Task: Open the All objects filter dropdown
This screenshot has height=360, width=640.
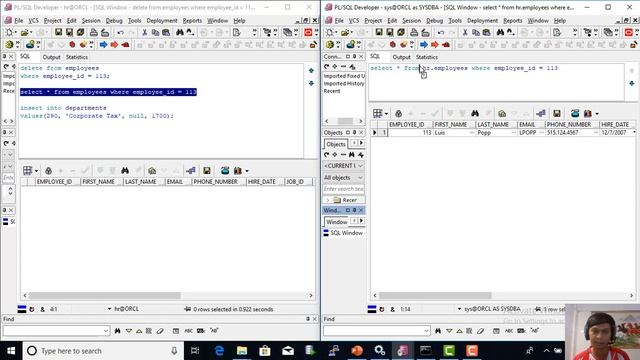Action: (360, 178)
